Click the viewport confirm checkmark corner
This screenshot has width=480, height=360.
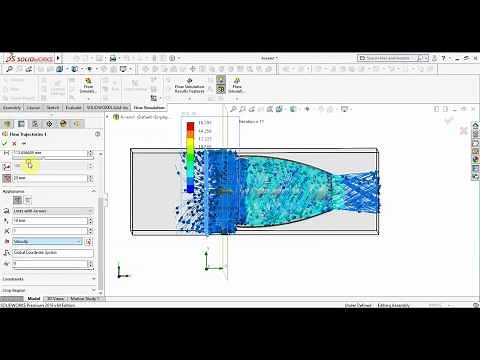click(449, 121)
